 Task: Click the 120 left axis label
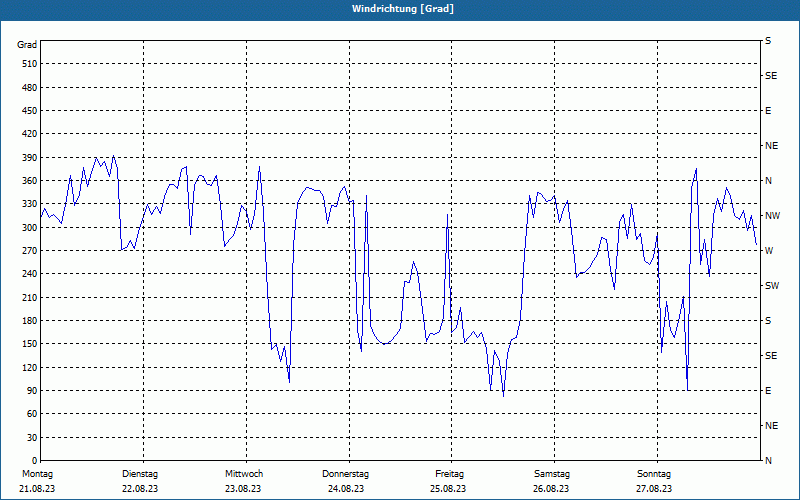(x=30, y=367)
